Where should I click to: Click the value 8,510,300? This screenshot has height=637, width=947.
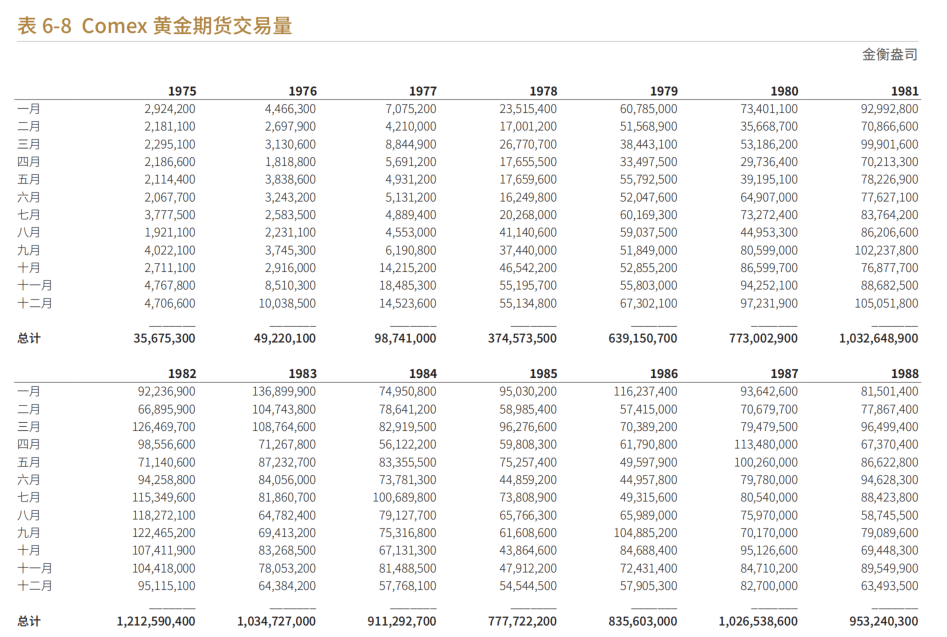coord(290,285)
